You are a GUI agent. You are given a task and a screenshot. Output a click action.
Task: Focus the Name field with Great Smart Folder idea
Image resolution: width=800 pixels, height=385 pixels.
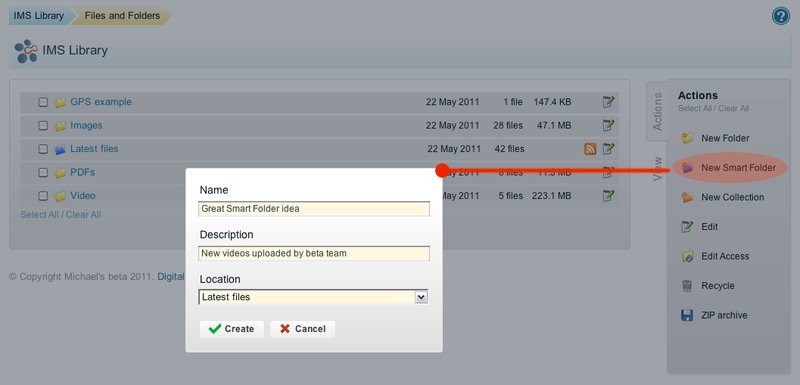(x=314, y=209)
